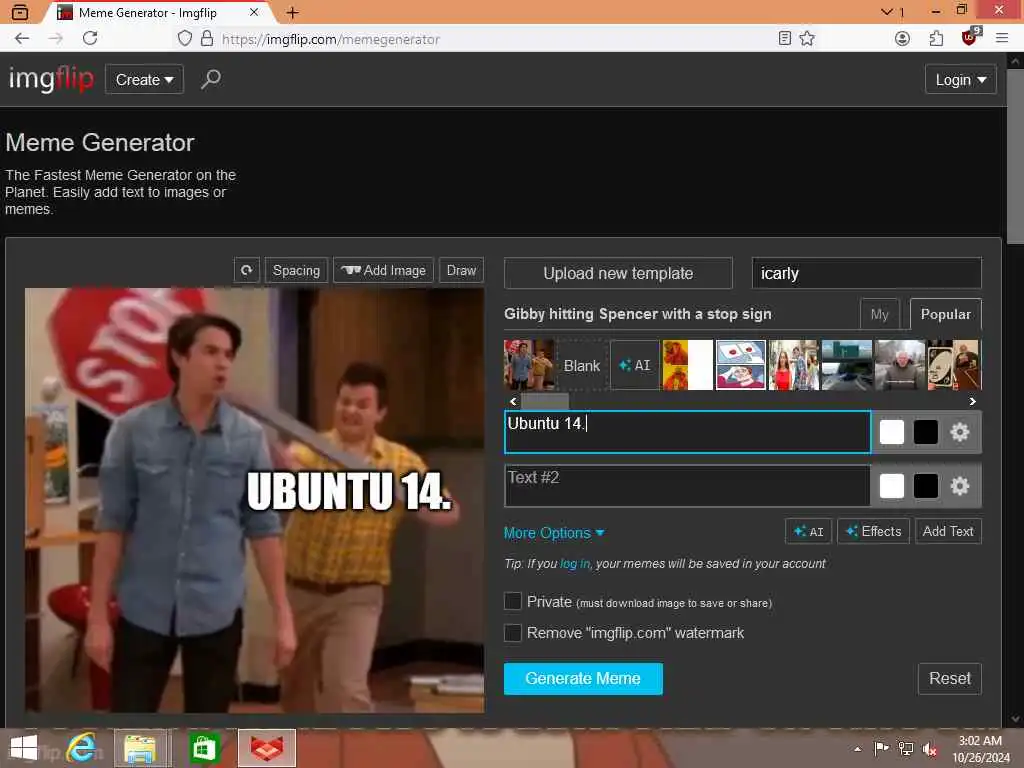Expand the Create dropdown menu

pos(144,80)
